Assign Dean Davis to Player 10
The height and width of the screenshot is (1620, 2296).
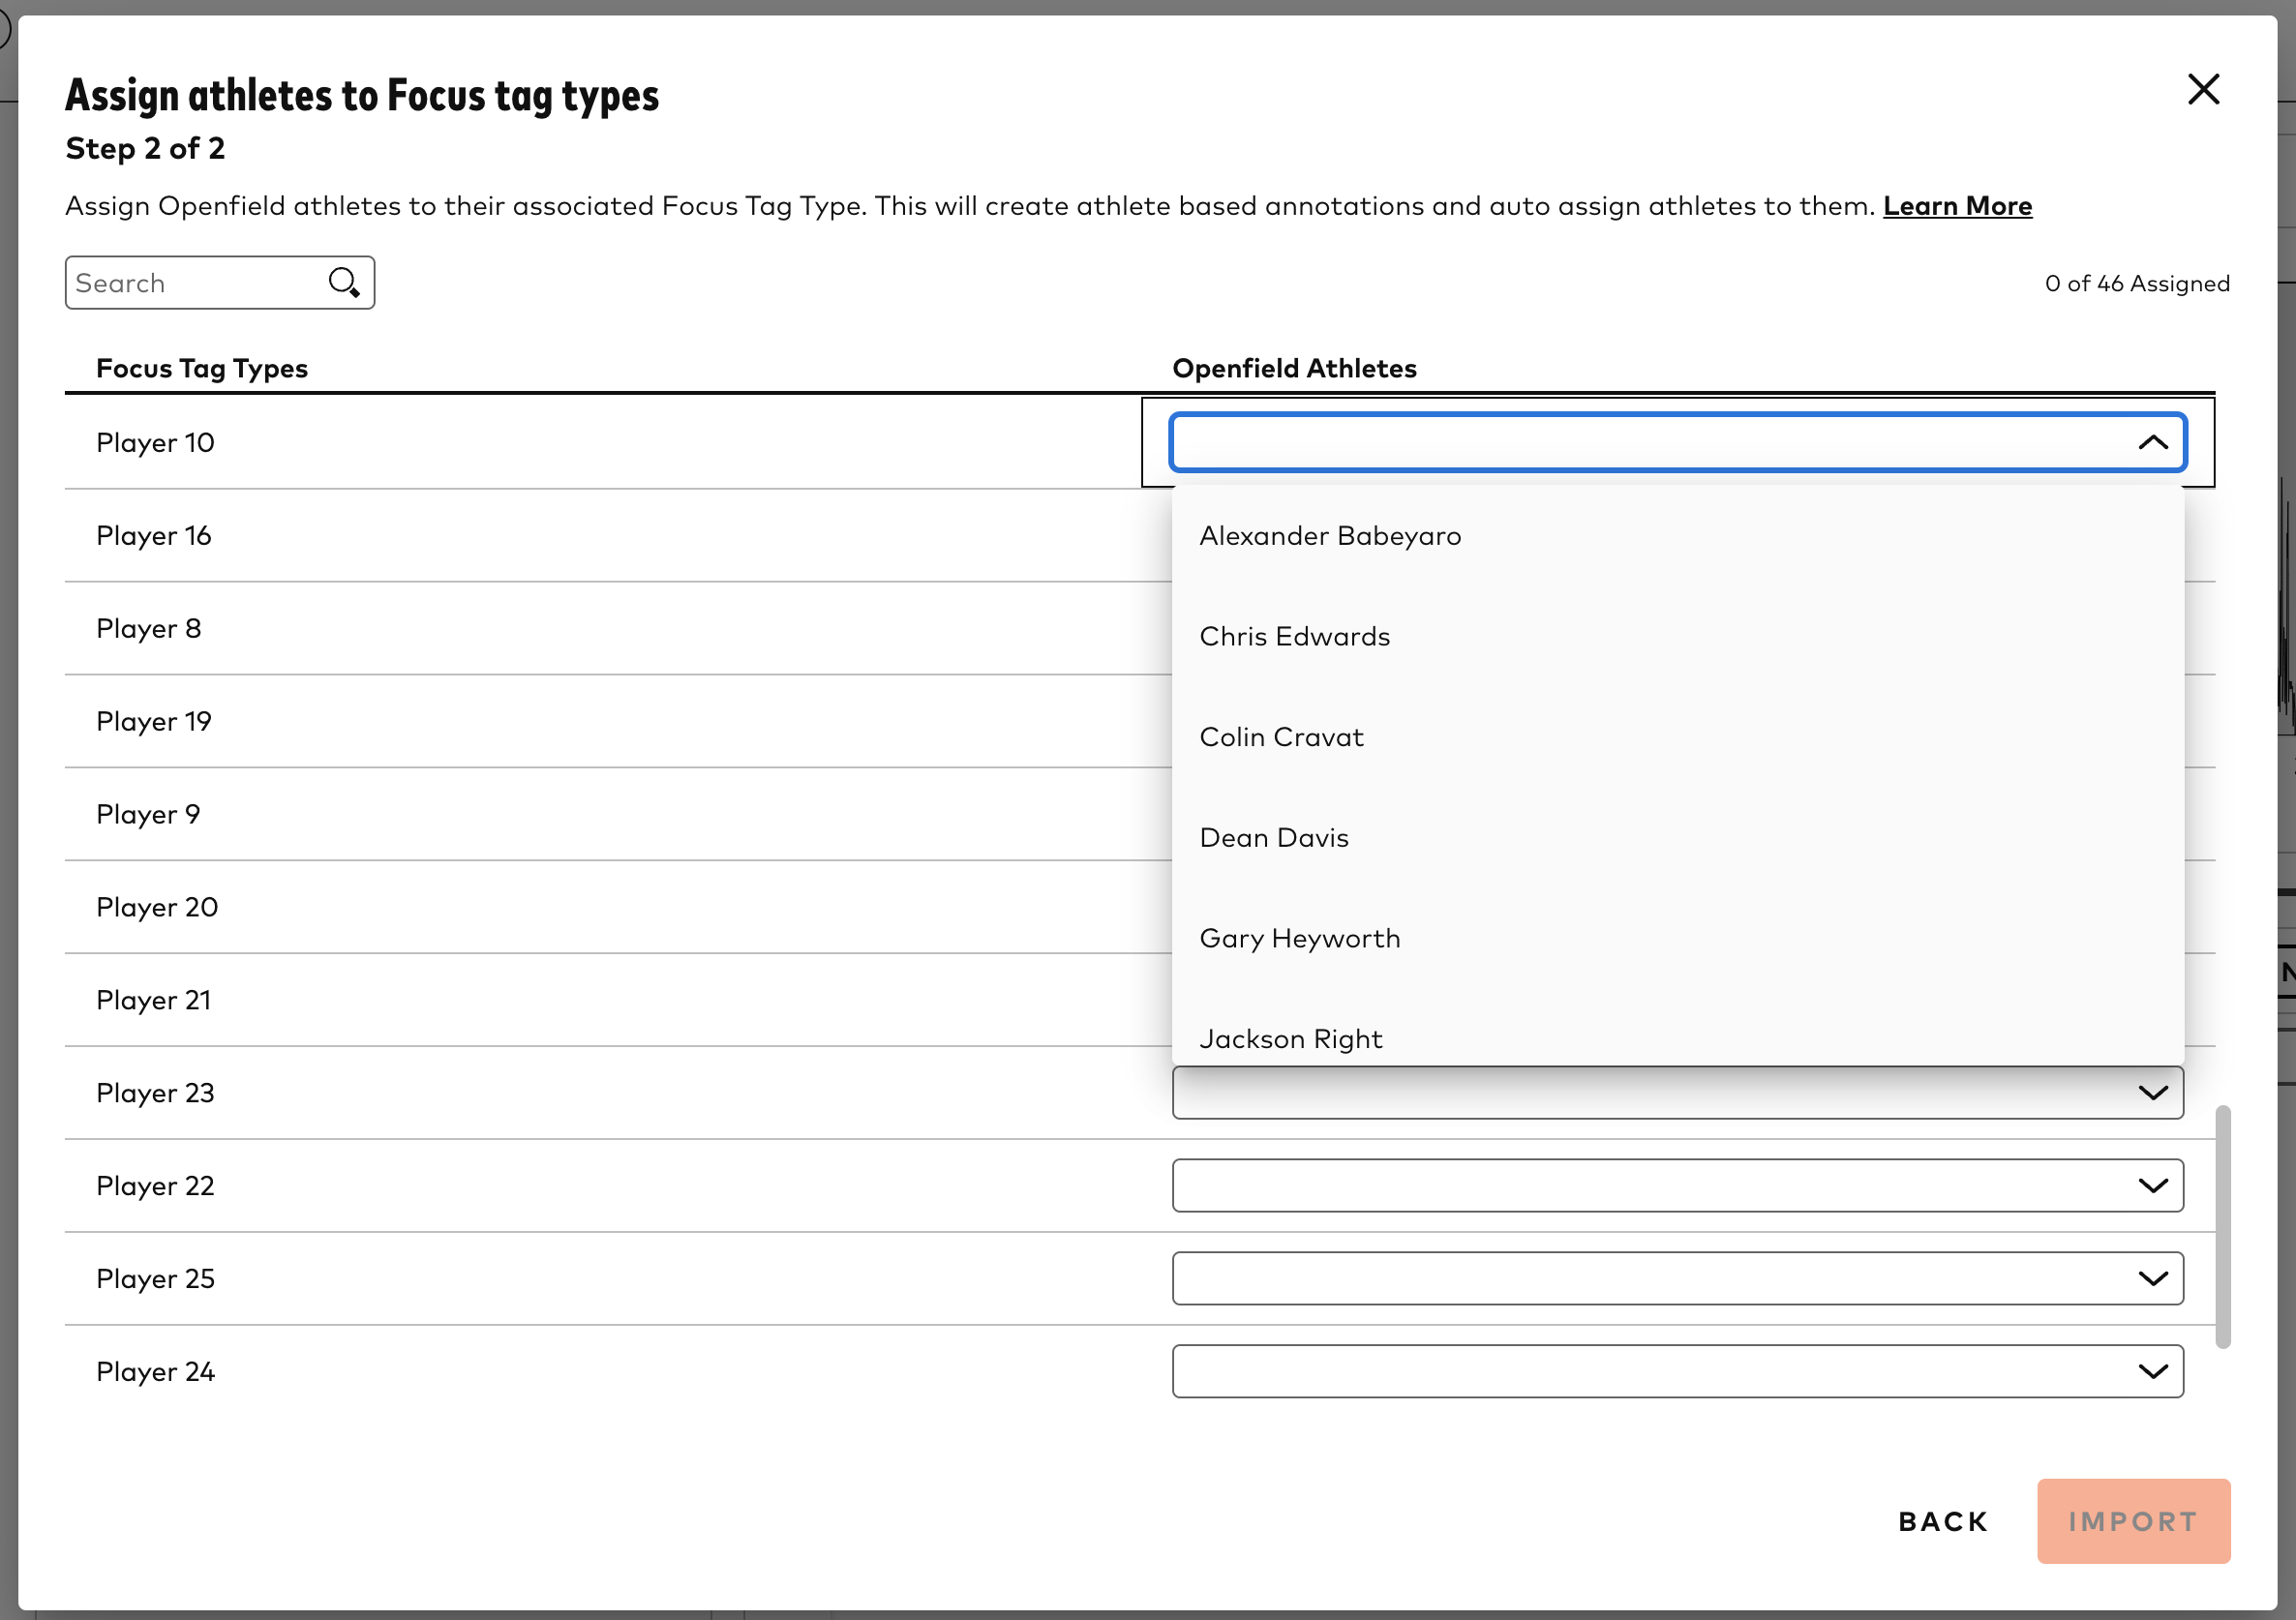click(x=1274, y=837)
